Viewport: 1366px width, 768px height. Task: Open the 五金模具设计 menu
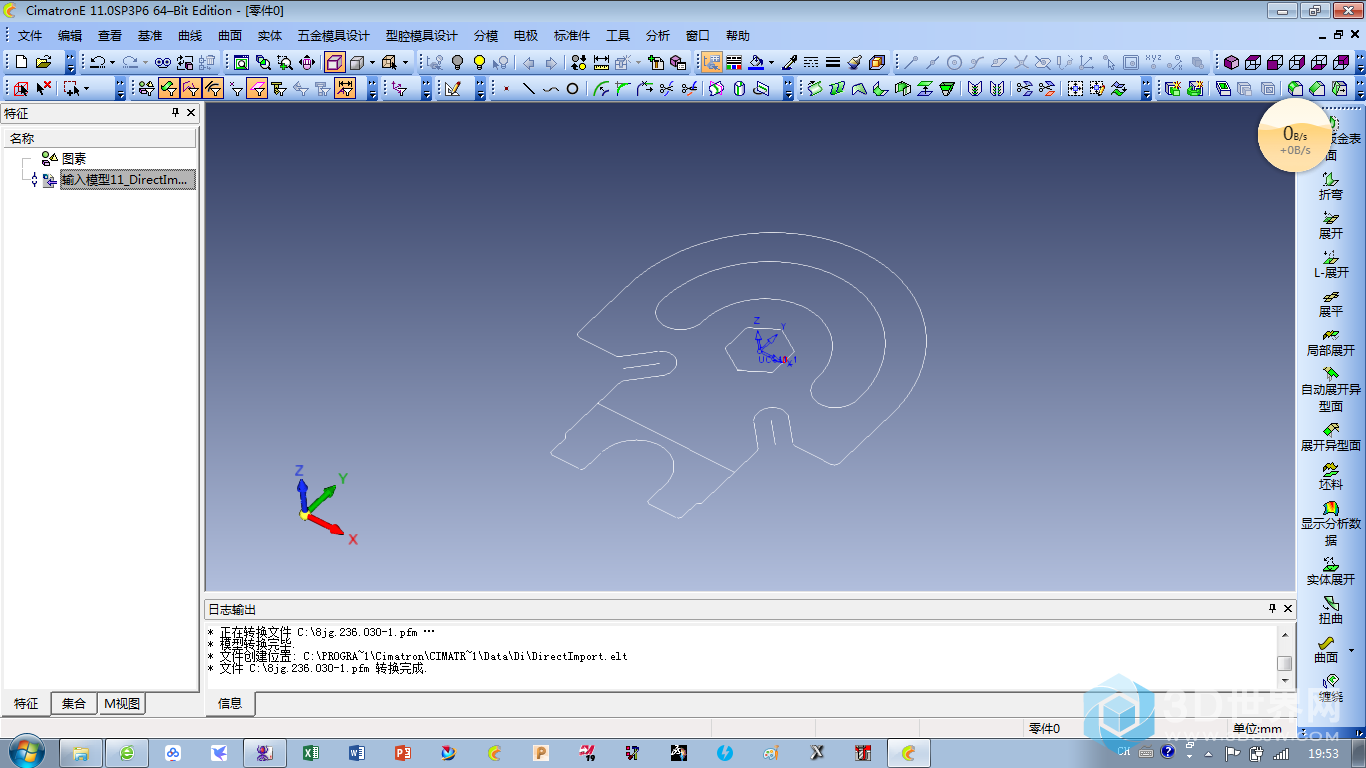333,36
